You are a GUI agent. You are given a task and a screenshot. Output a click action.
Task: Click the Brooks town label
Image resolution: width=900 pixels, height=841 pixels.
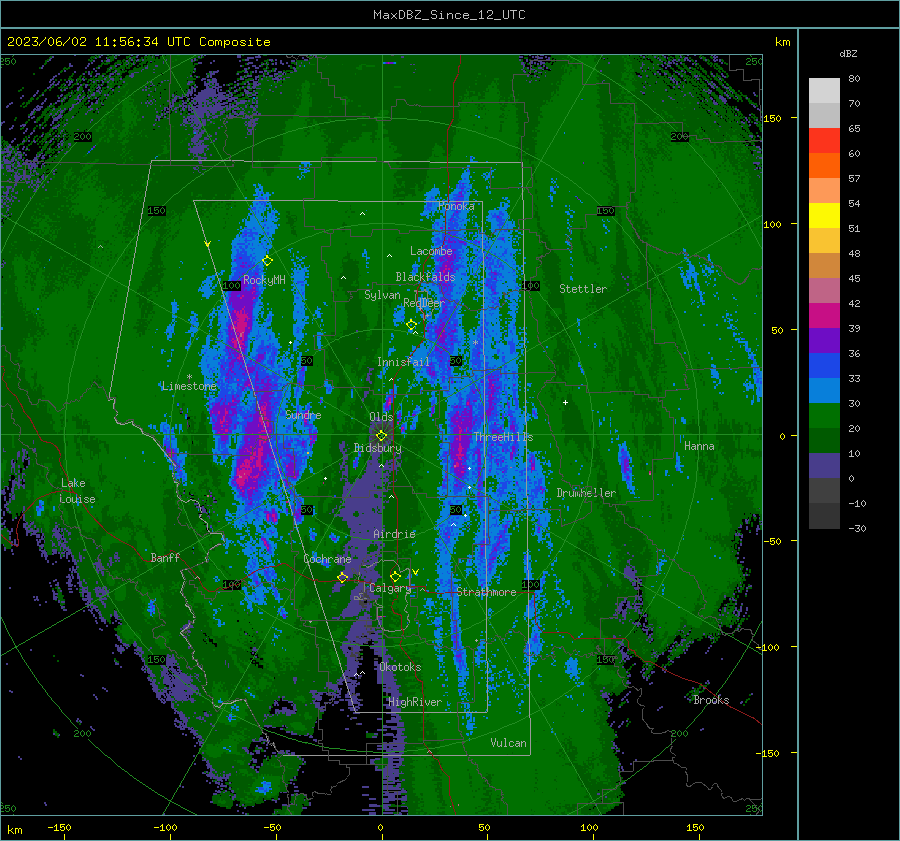tap(711, 700)
